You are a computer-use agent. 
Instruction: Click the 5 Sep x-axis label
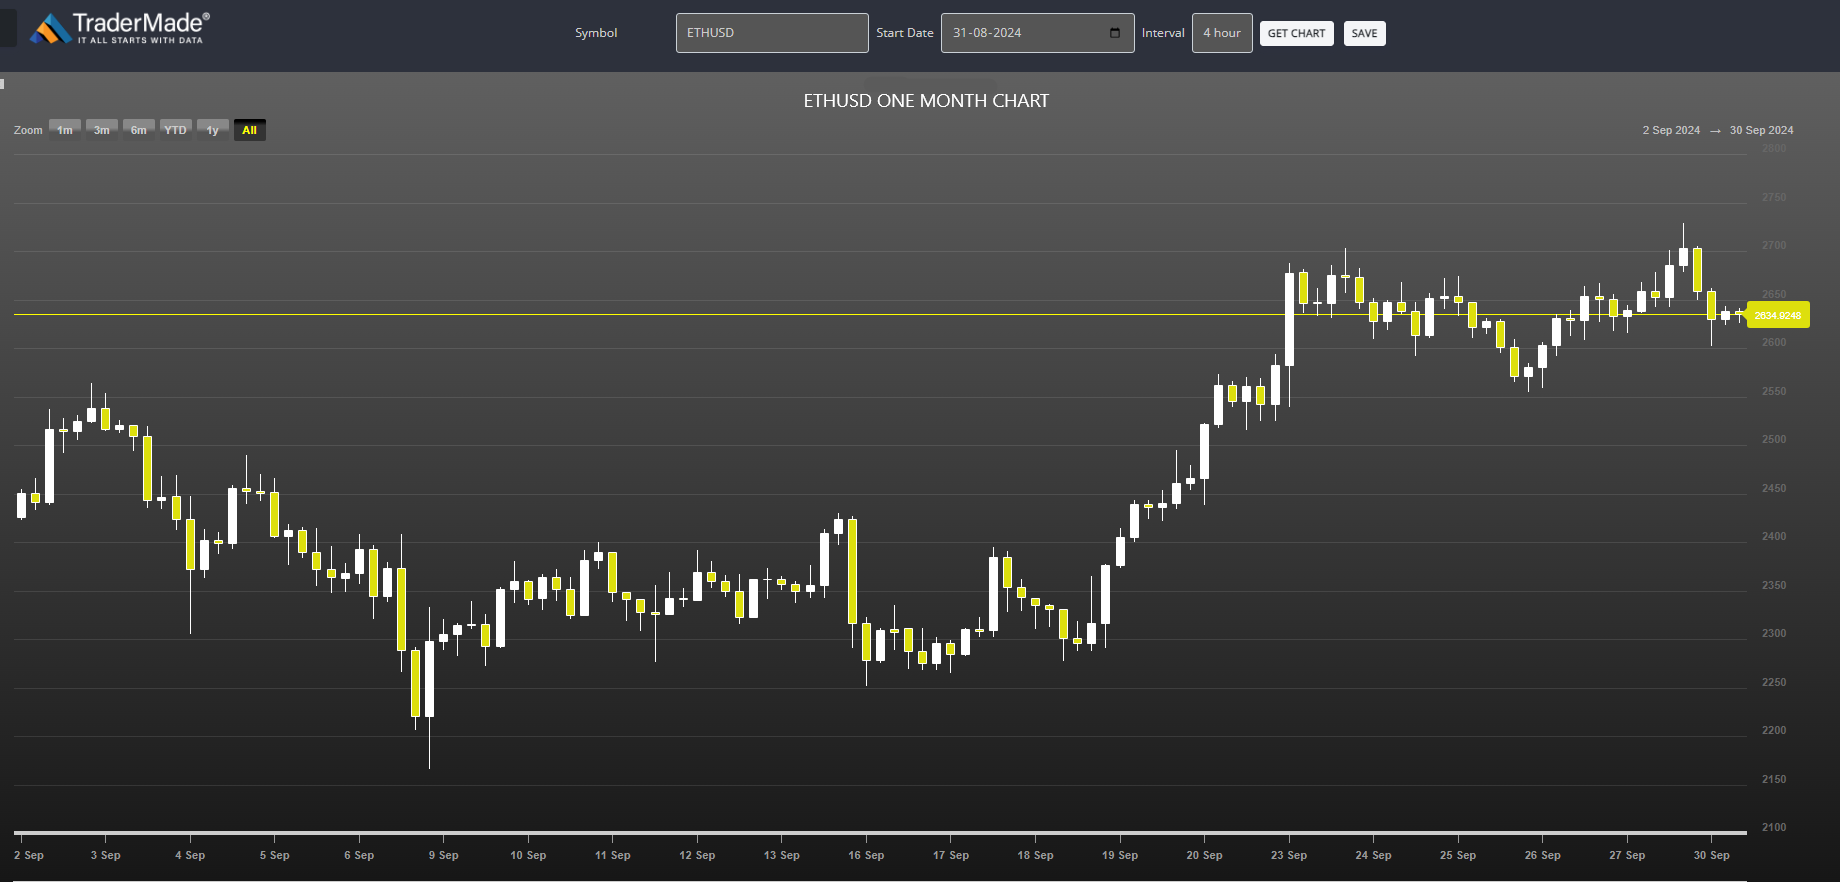tap(275, 855)
